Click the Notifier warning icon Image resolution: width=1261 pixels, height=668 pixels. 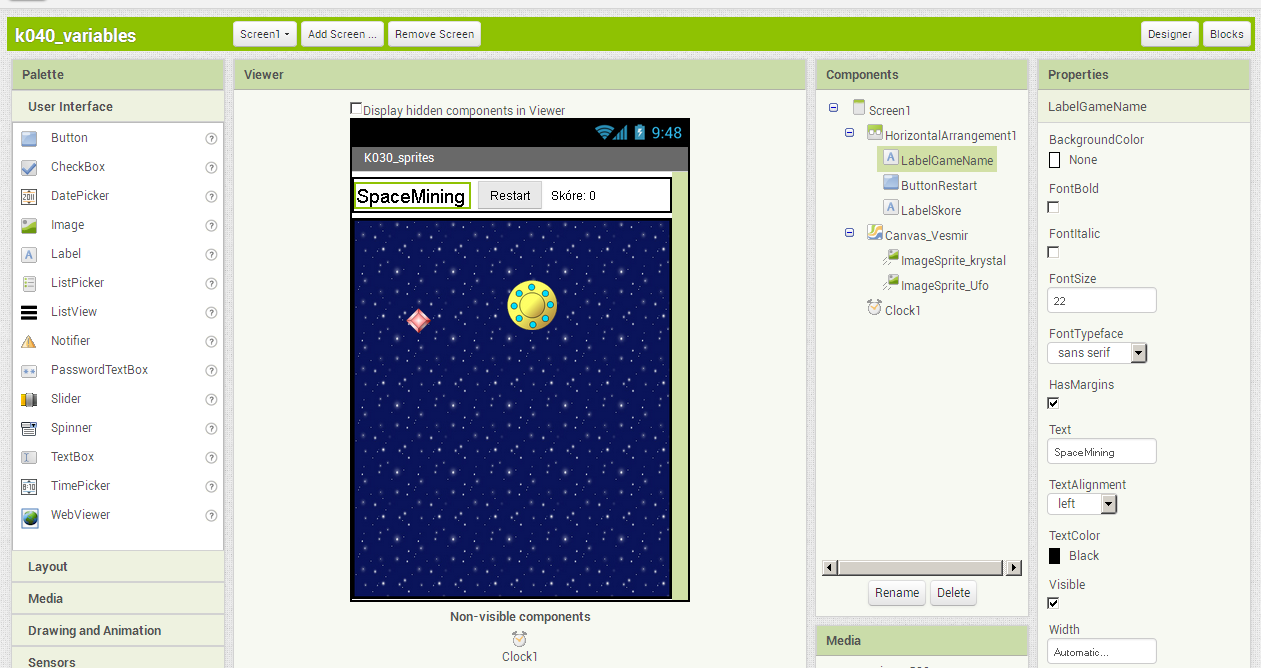(29, 341)
